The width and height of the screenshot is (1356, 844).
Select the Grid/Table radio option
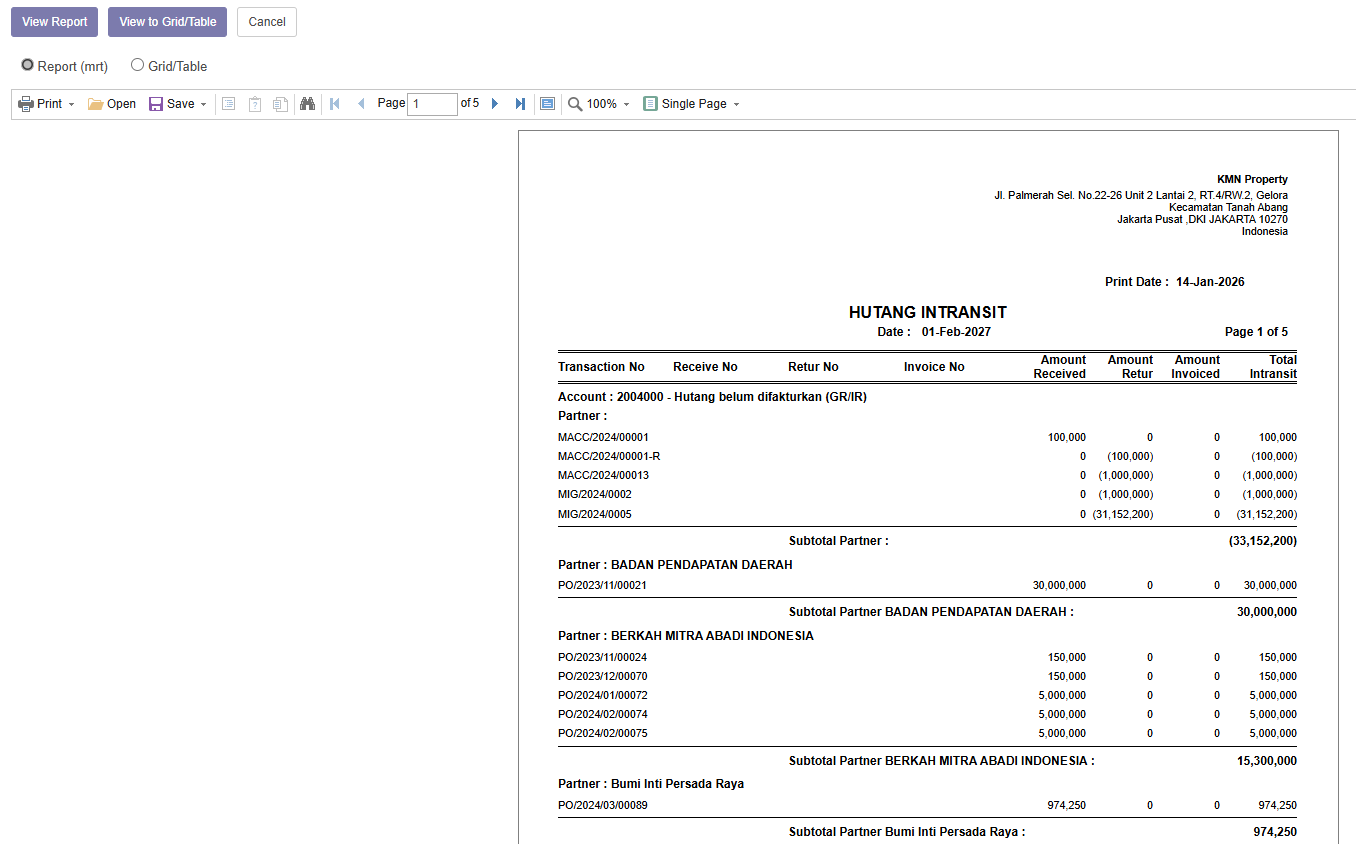(x=138, y=65)
